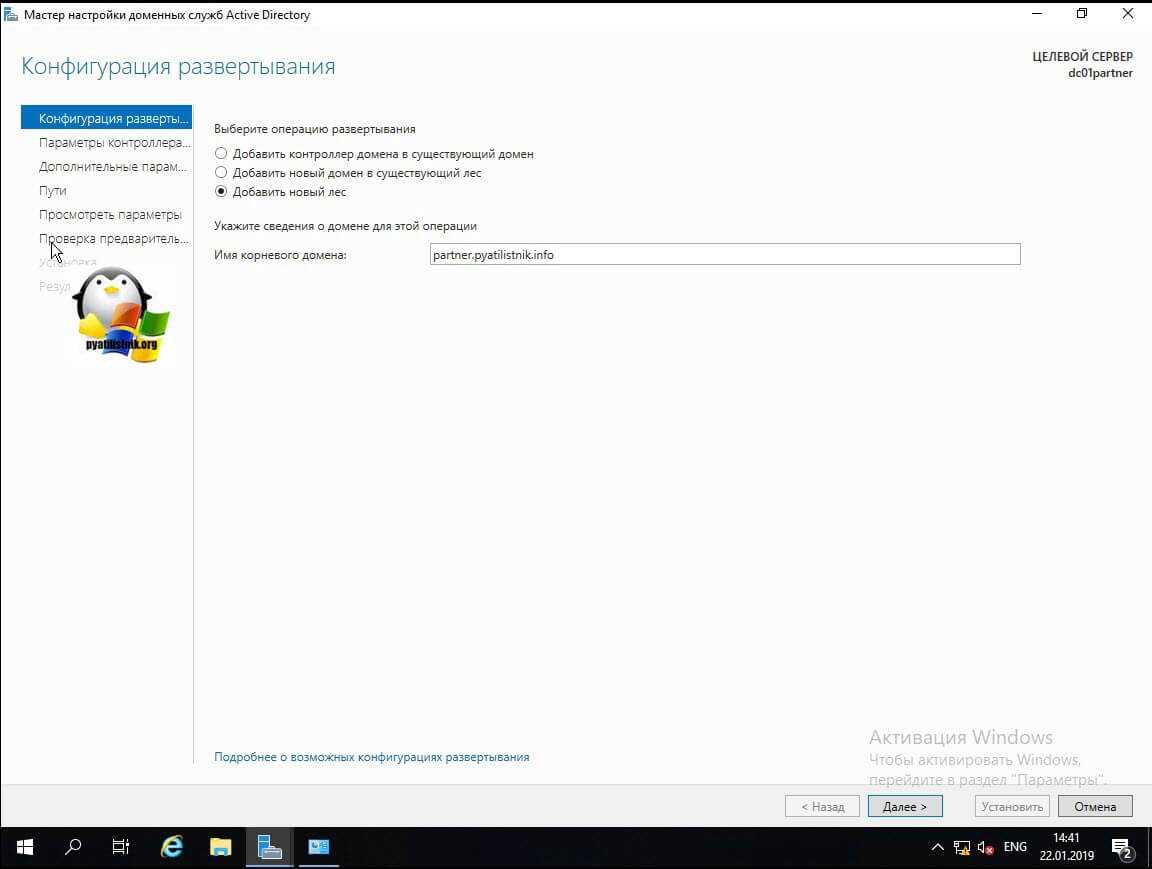Open 'Конфигурация развертывания' wizard step
This screenshot has width=1152, height=869.
pyautogui.click(x=107, y=118)
